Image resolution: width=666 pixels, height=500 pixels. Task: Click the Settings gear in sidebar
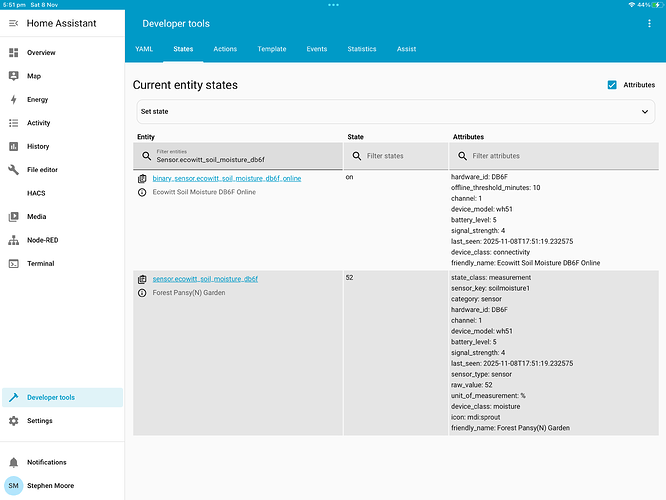(14, 421)
